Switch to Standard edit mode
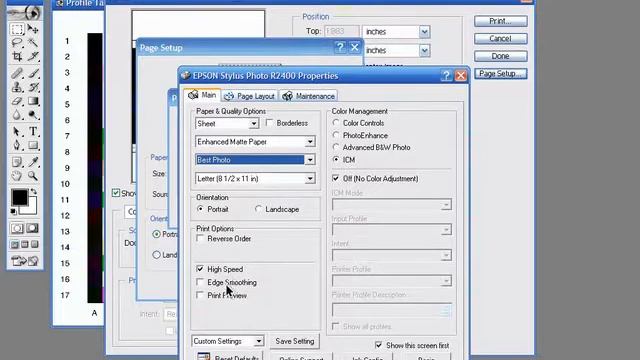The image size is (640, 360). (x=17, y=228)
